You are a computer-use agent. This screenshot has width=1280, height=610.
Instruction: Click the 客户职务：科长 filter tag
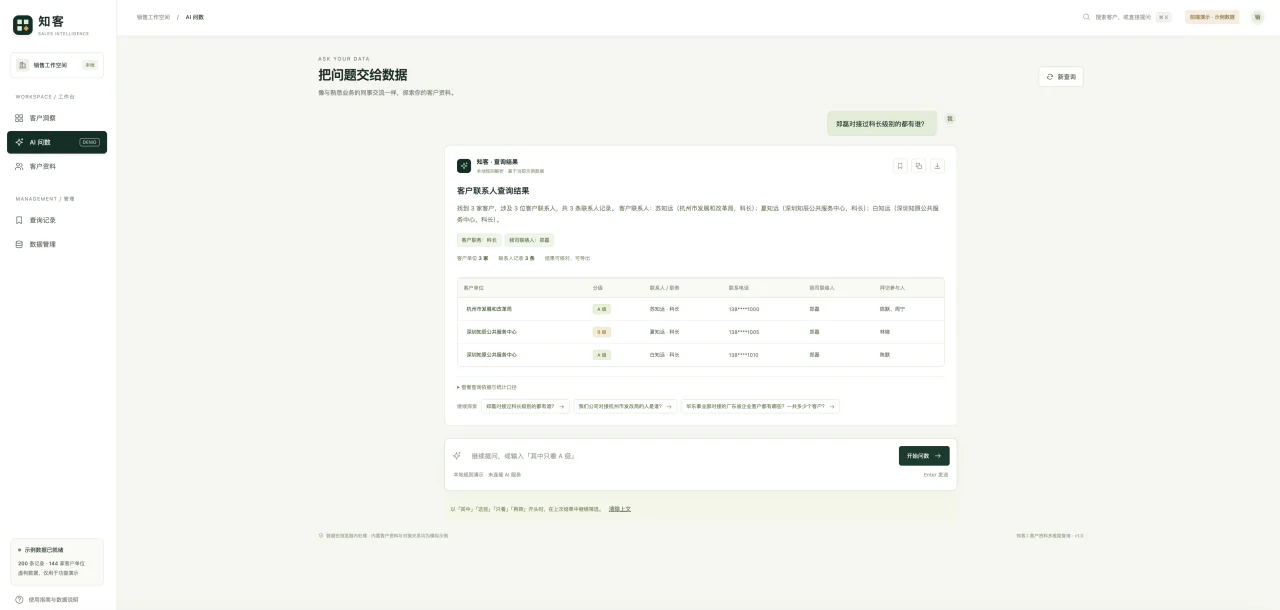coord(479,240)
